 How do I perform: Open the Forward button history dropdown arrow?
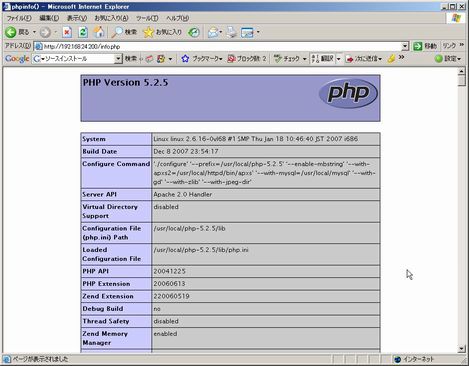[x=55, y=32]
